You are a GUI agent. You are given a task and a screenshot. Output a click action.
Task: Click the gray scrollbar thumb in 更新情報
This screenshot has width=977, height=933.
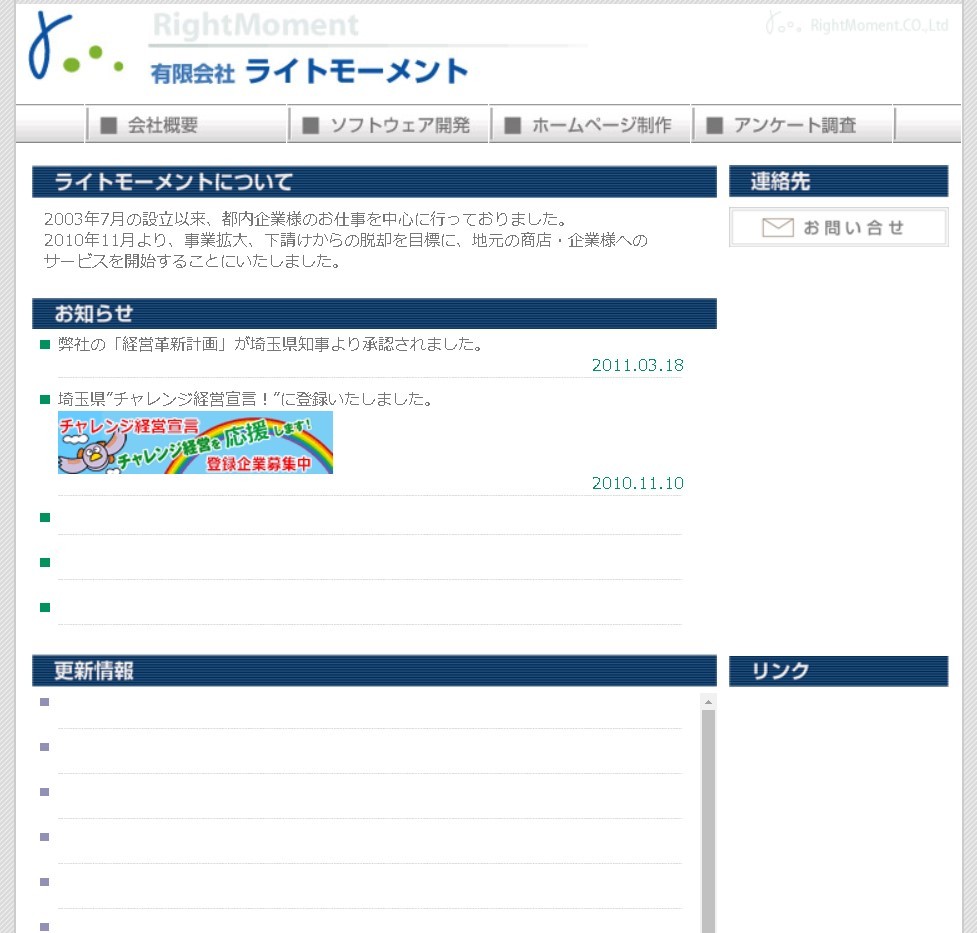pos(708,820)
